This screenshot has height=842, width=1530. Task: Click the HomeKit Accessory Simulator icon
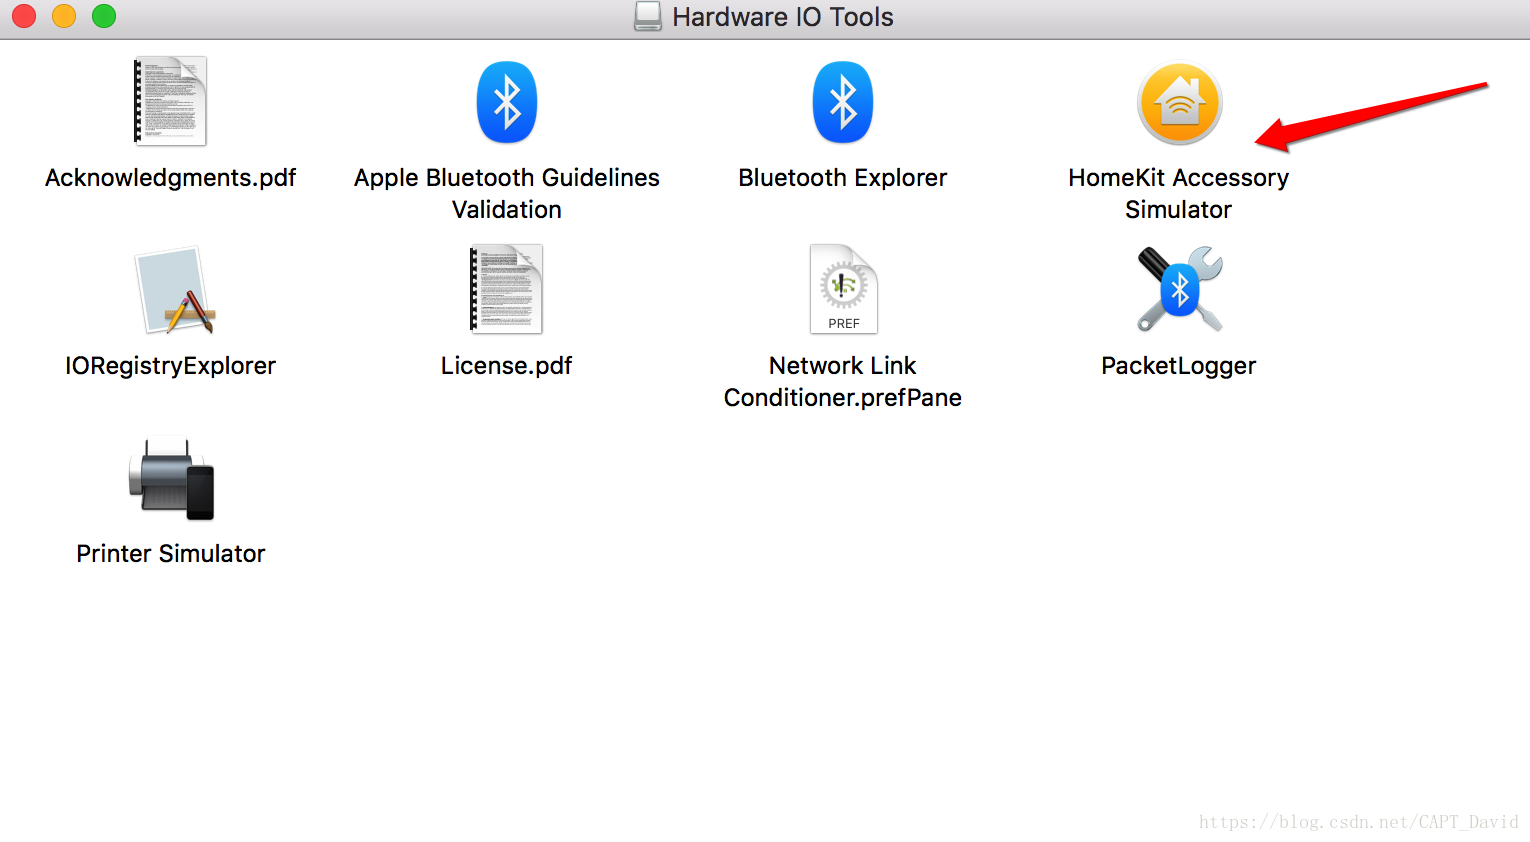[1179, 104]
